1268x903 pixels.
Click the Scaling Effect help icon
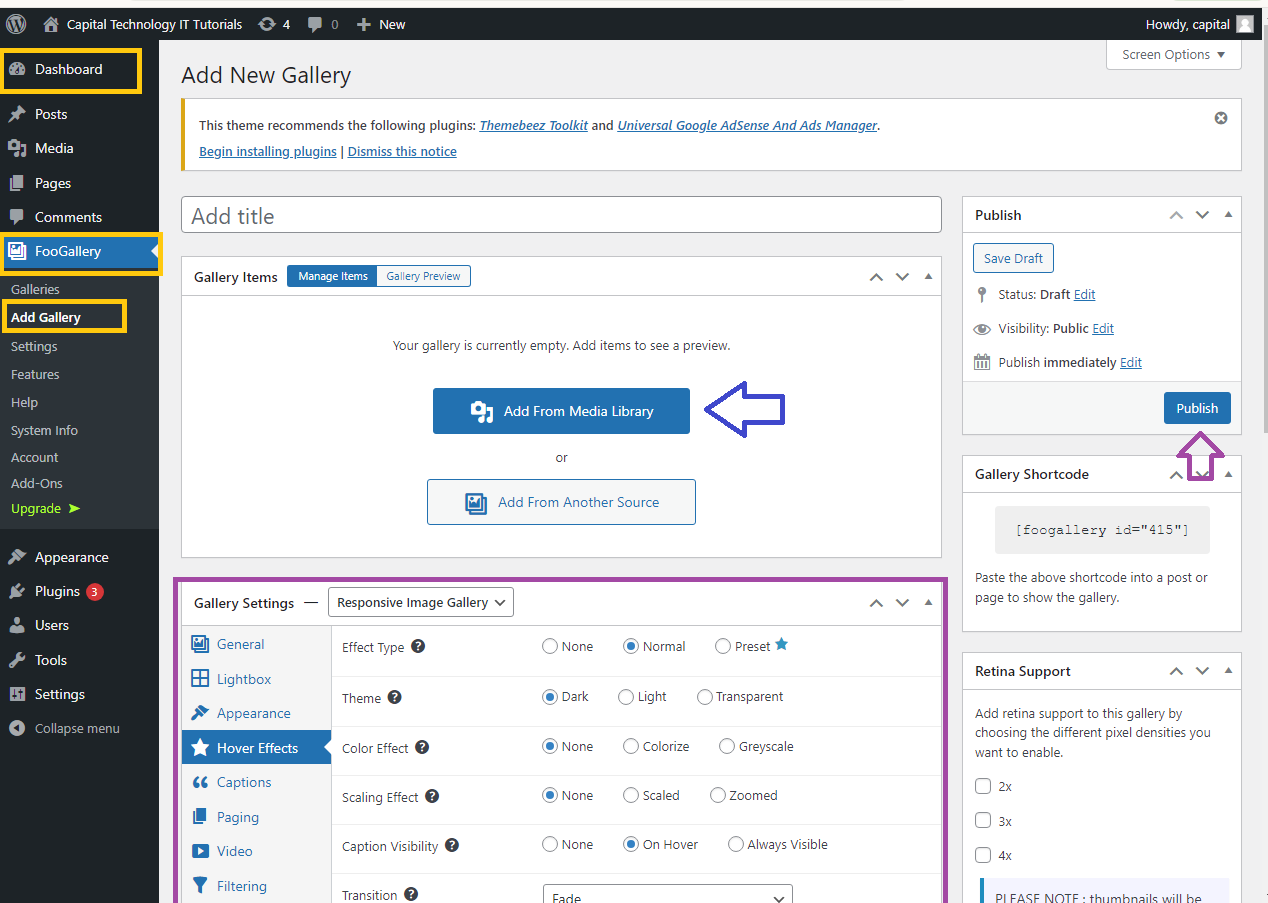[x=432, y=796]
